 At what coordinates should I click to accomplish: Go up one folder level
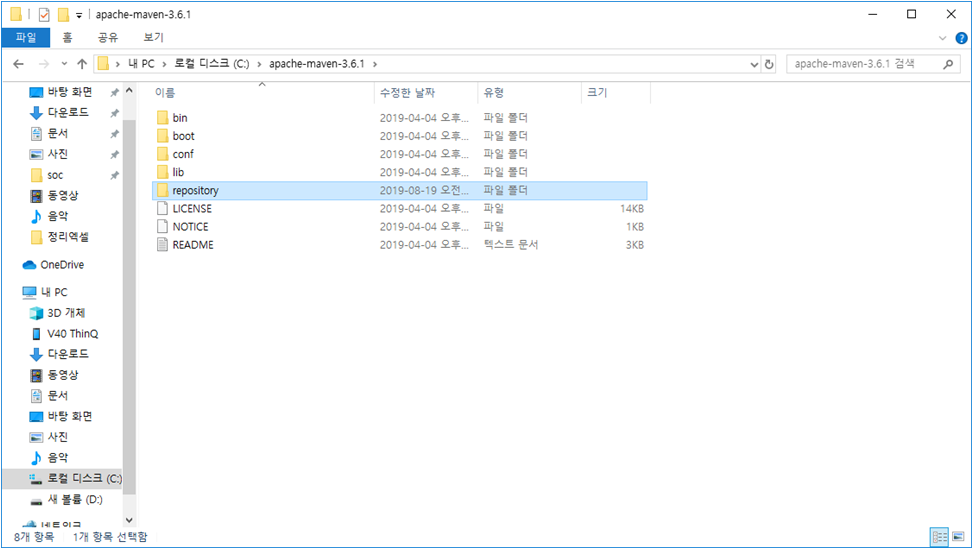click(82, 64)
